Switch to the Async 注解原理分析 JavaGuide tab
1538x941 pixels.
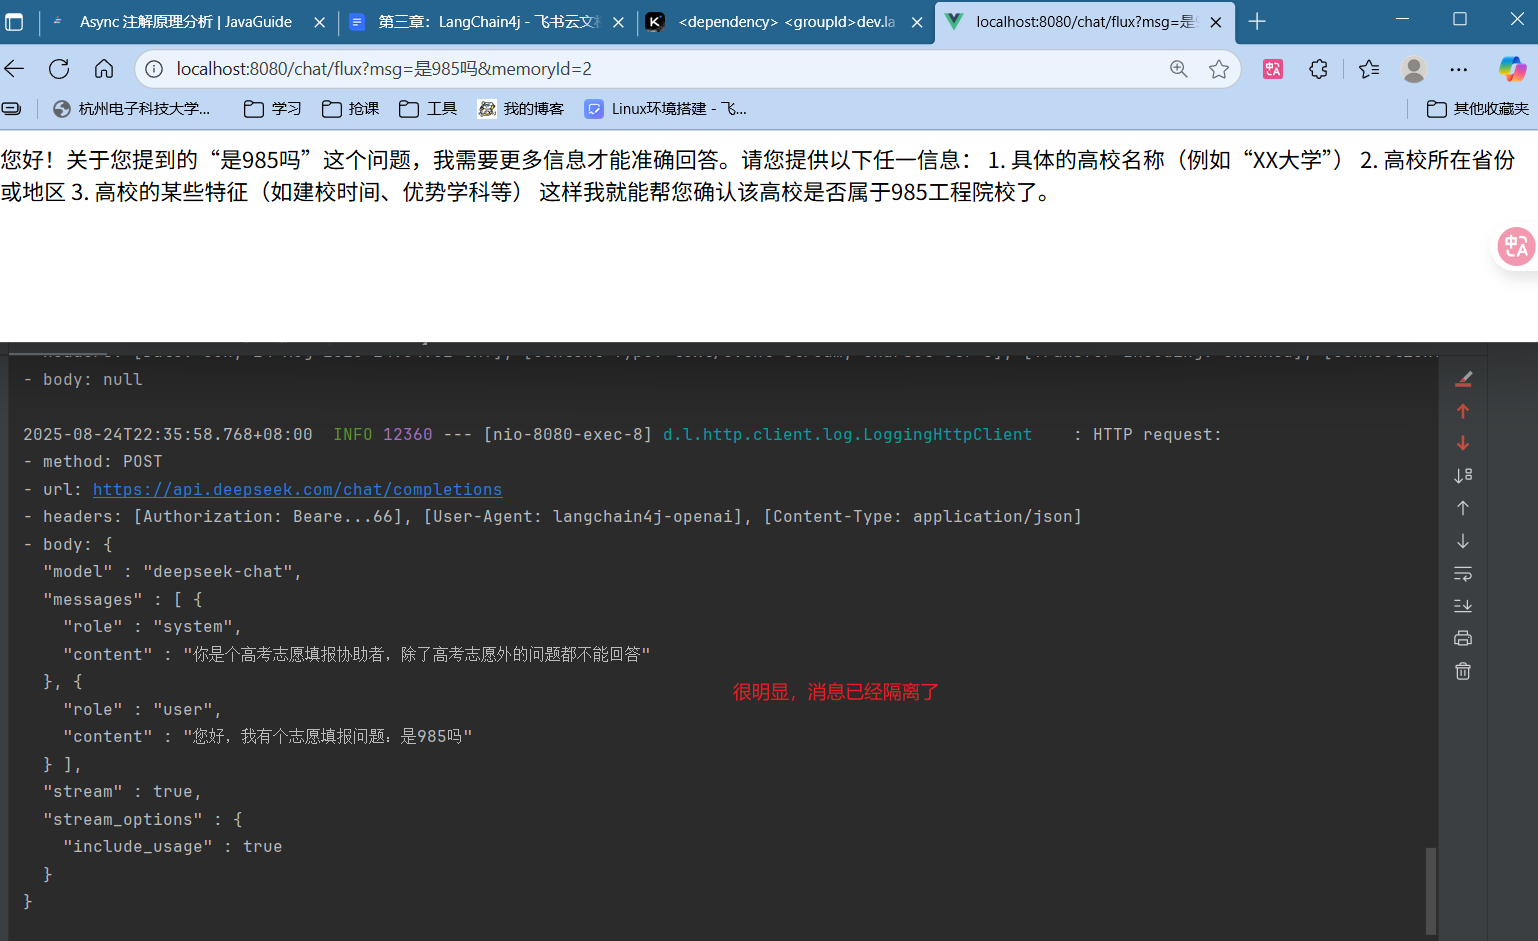[186, 21]
